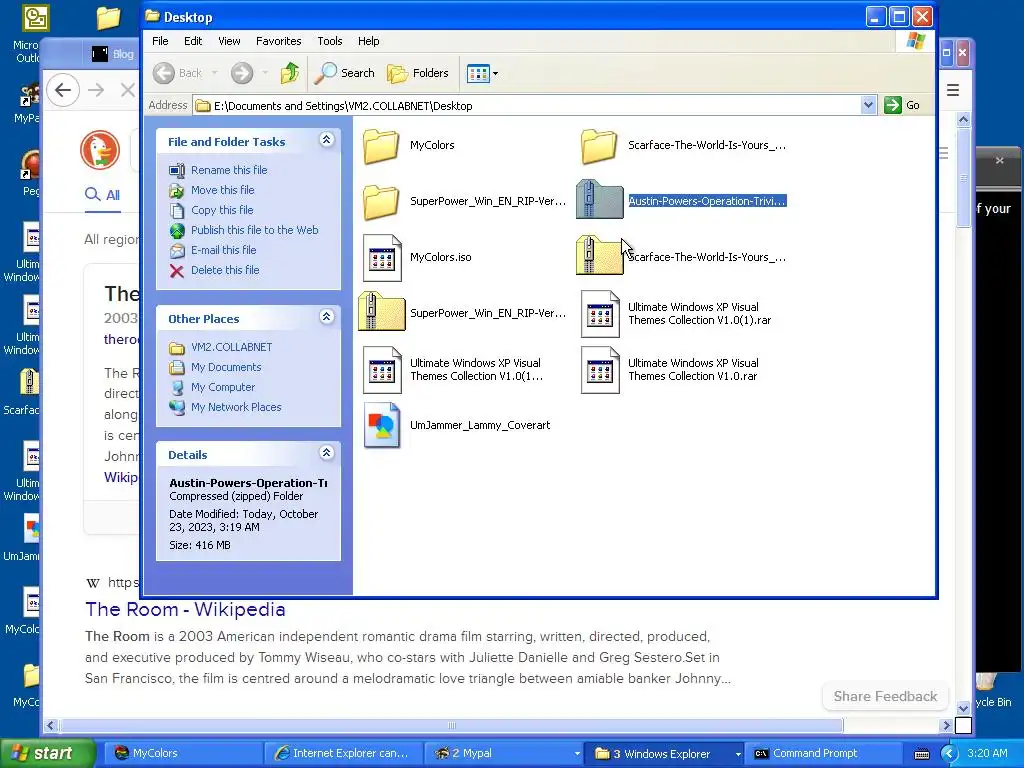Viewport: 1024px width, 768px height.
Task: Go to My Network Places link
Action: (x=236, y=407)
